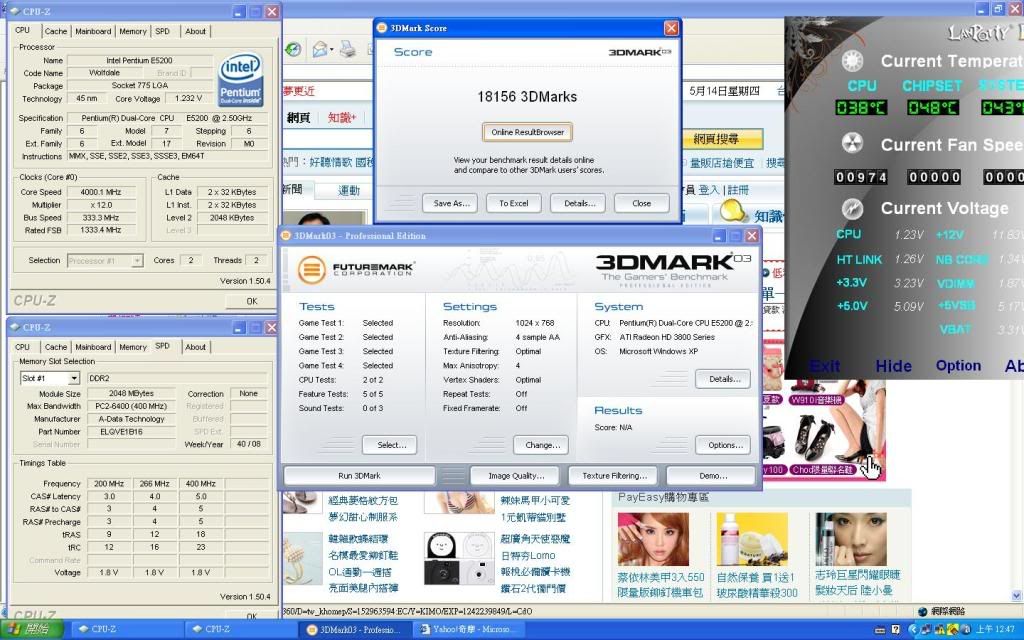Viewport: 1024px width, 640px height.
Task: Click Details button in 3DMark Score dialog
Action: click(578, 203)
